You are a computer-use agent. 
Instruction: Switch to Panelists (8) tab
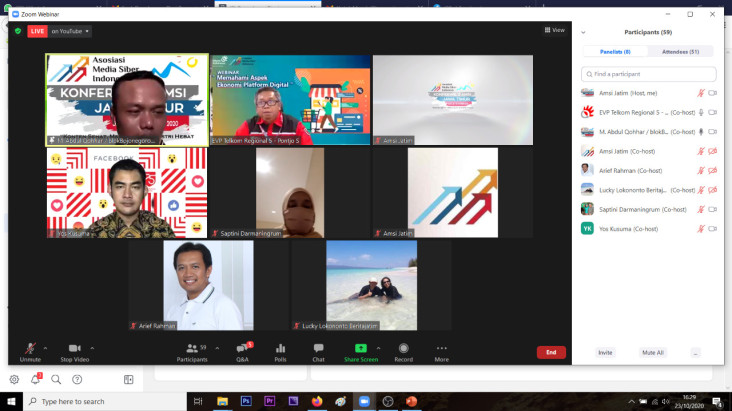point(615,52)
